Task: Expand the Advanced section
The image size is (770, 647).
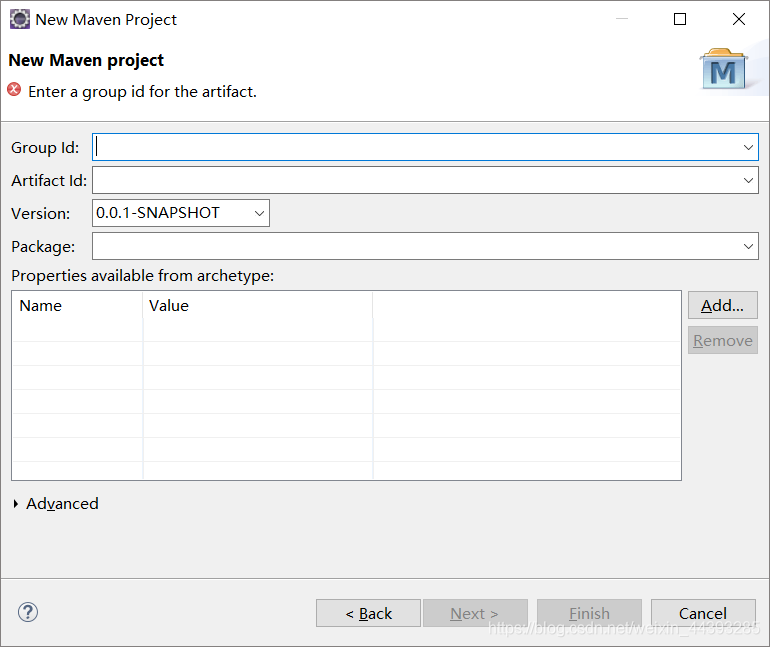Action: pyautogui.click(x=16, y=504)
